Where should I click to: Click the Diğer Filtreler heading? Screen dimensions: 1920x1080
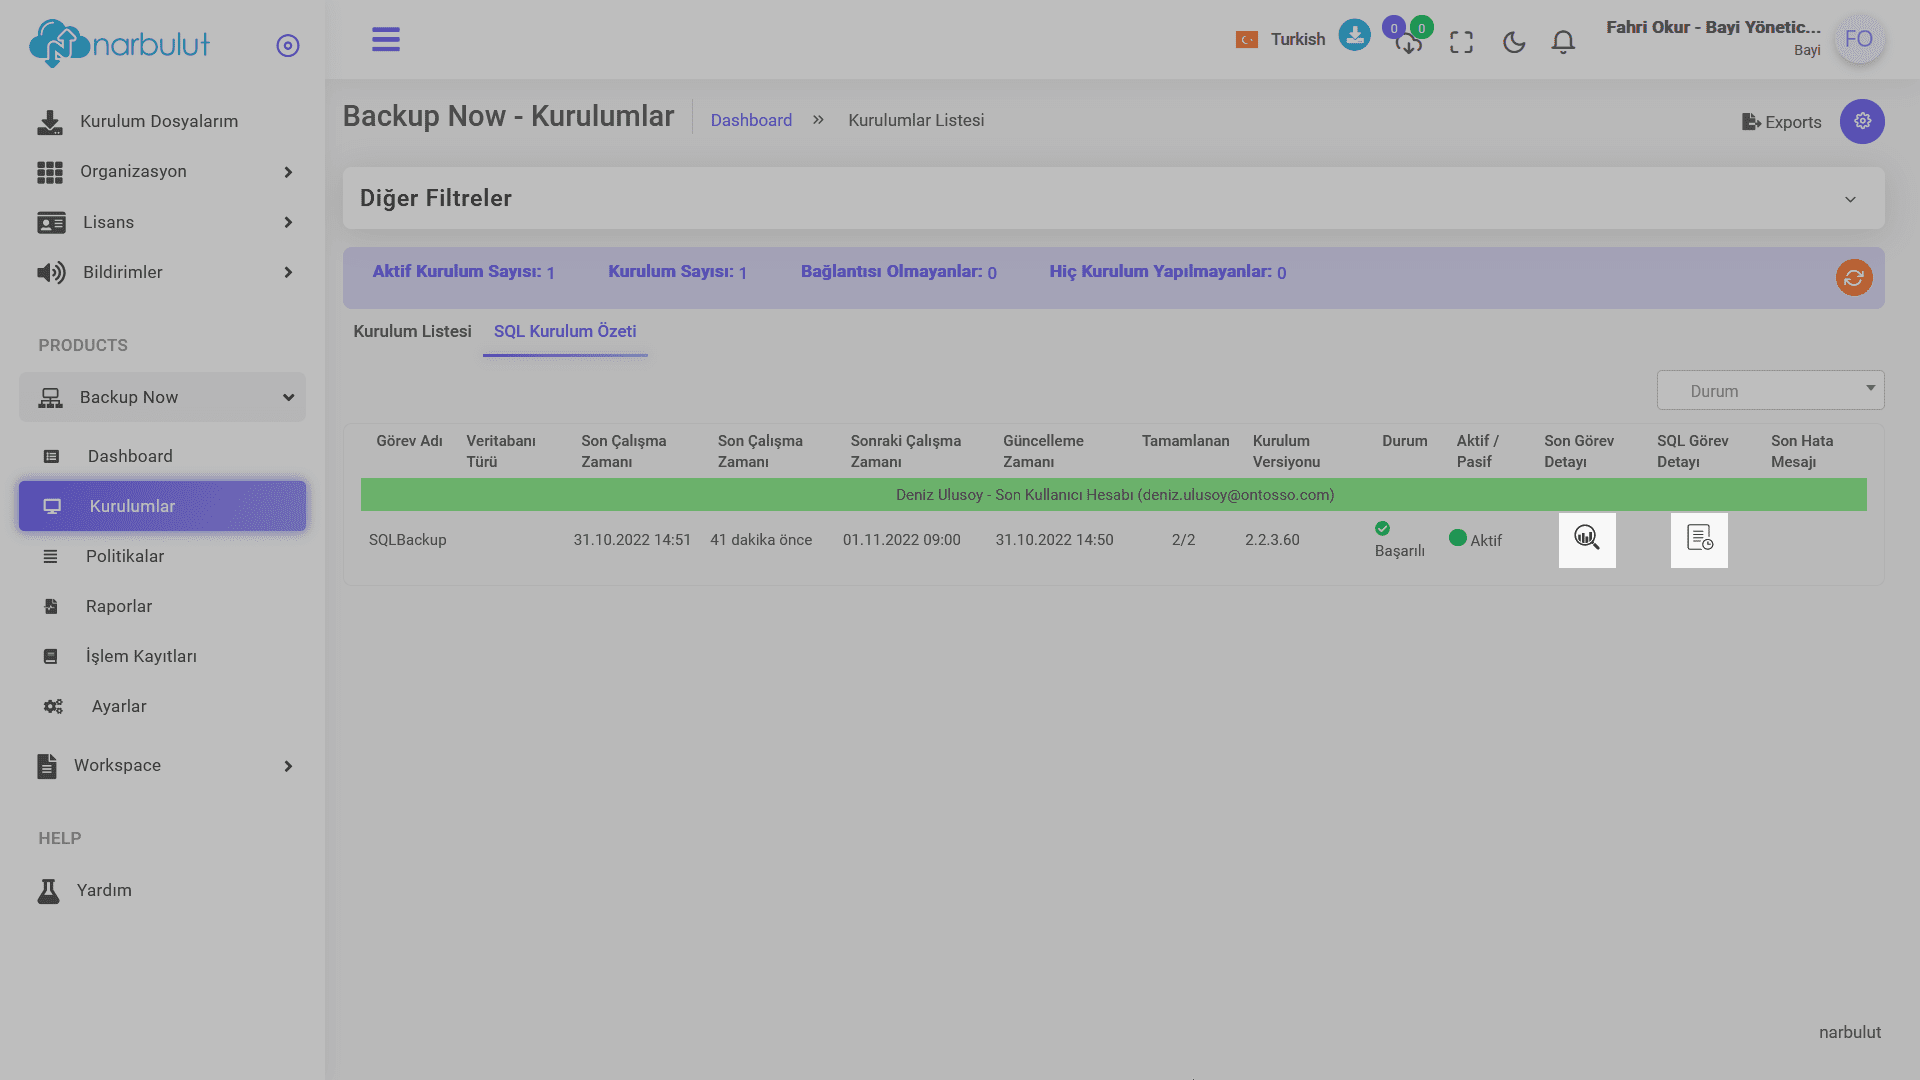[x=436, y=198]
